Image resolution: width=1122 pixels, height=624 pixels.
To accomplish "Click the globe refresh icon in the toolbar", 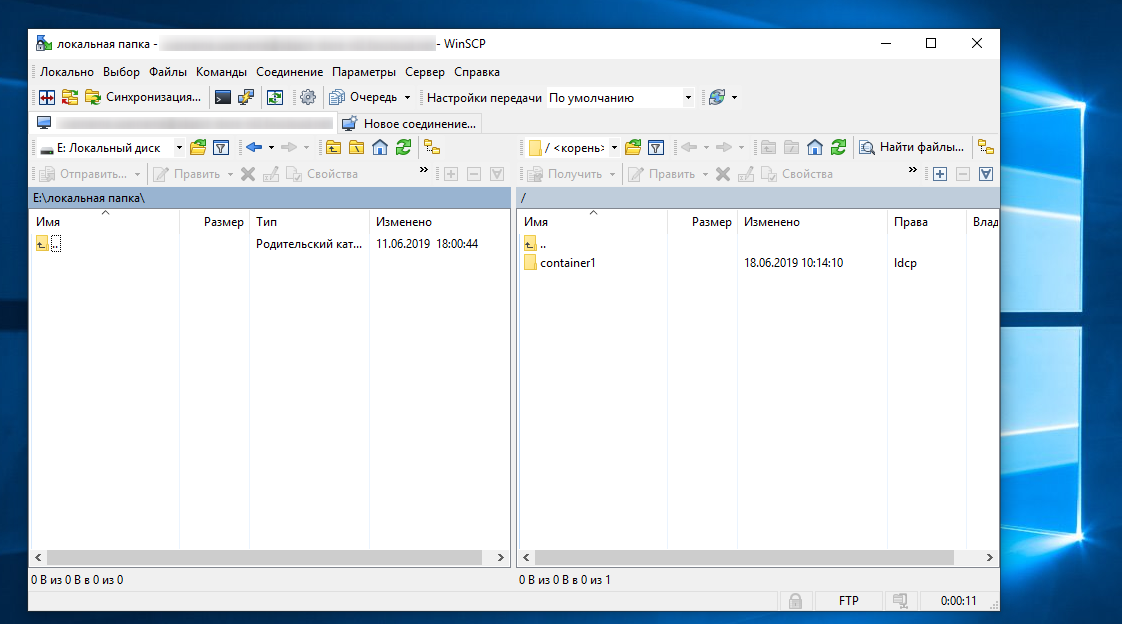I will (717, 97).
